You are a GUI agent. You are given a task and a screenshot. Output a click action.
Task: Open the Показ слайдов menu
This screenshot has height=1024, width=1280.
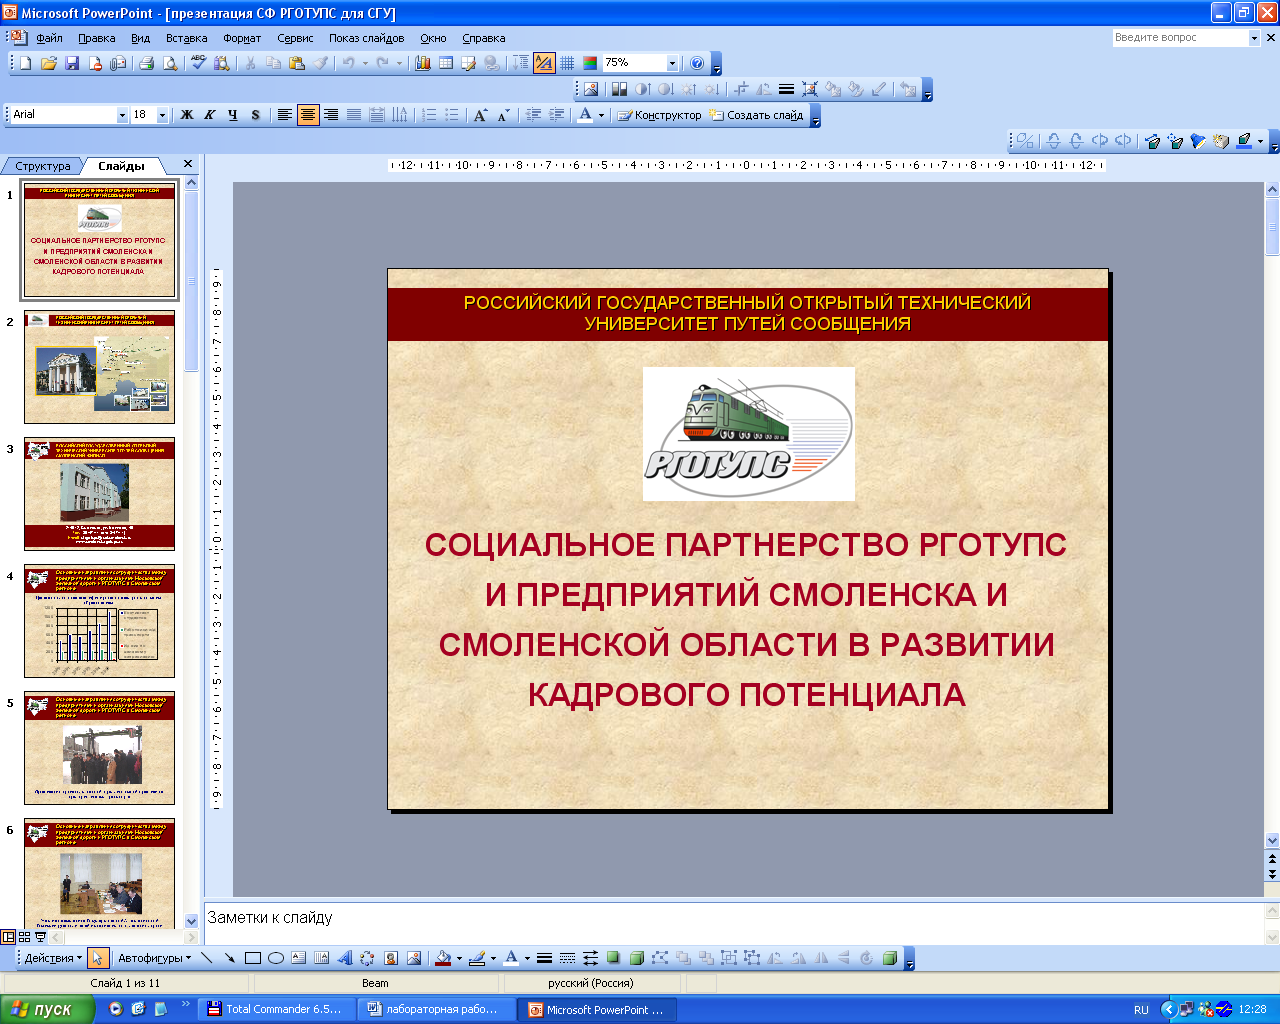coord(367,38)
